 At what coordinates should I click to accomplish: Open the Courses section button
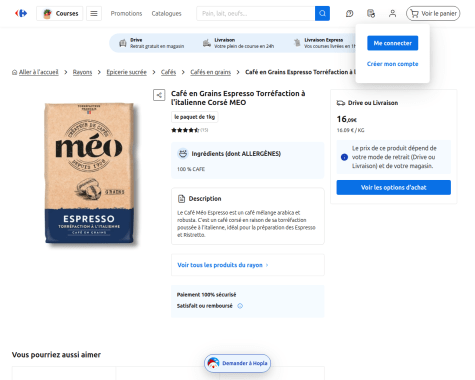click(60, 14)
